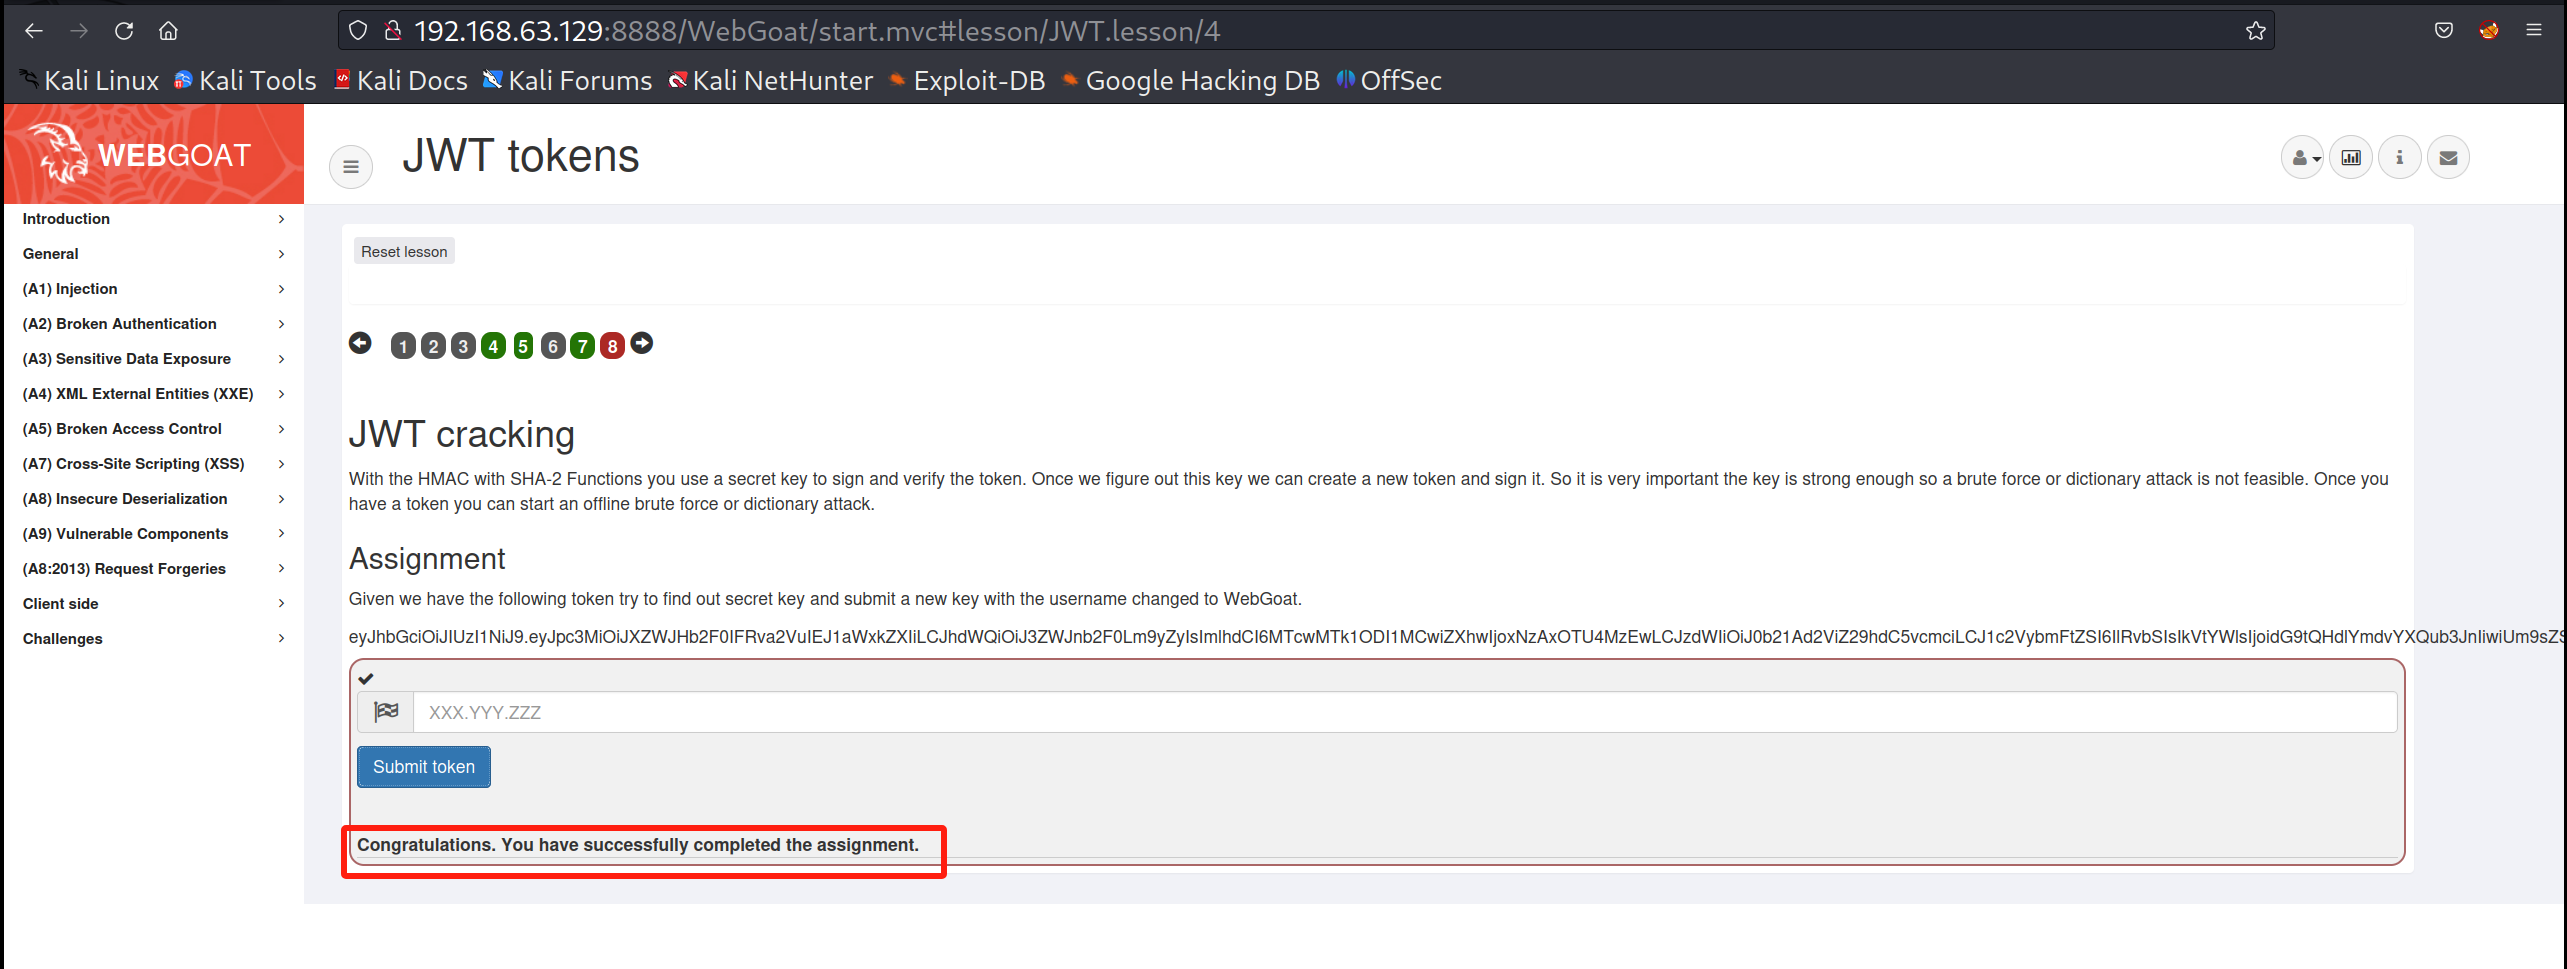The height and width of the screenshot is (969, 2567).
Task: Expand (A2) Broken Authentication menu
Action: (153, 324)
